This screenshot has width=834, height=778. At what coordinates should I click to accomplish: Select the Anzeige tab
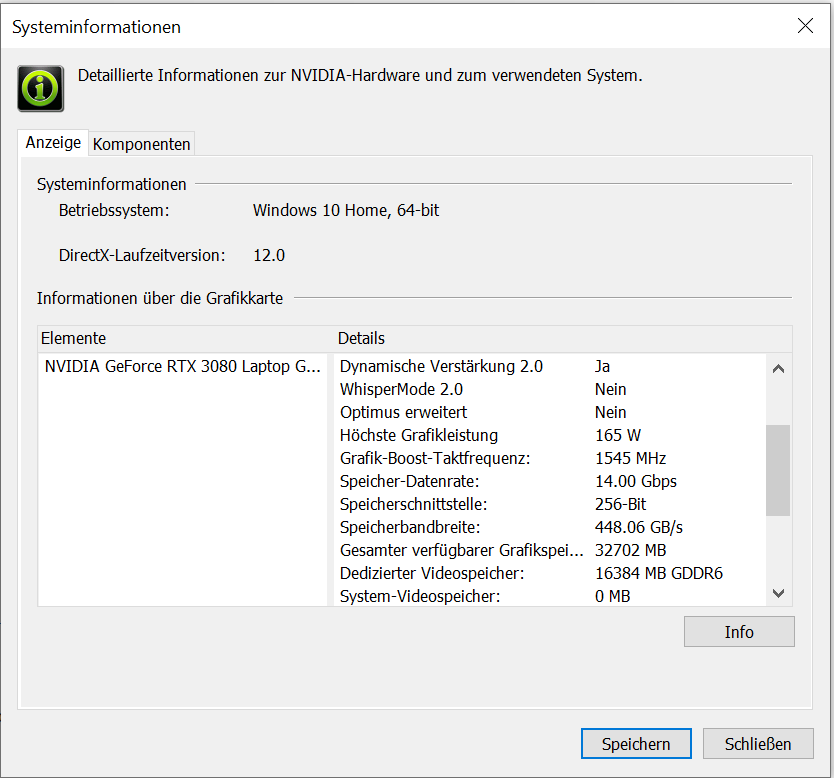53,143
